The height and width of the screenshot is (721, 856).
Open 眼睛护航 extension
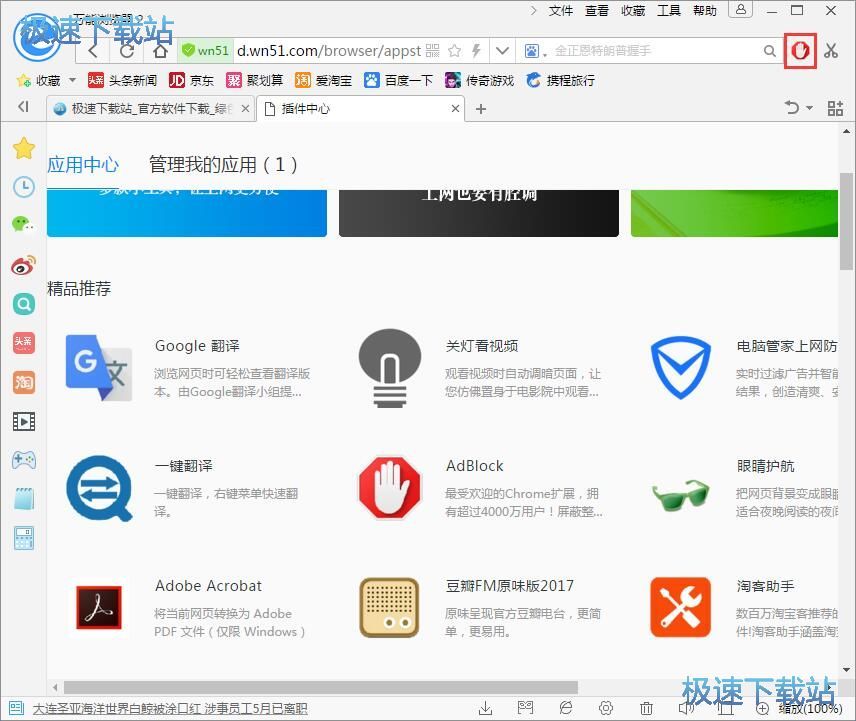tap(765, 466)
